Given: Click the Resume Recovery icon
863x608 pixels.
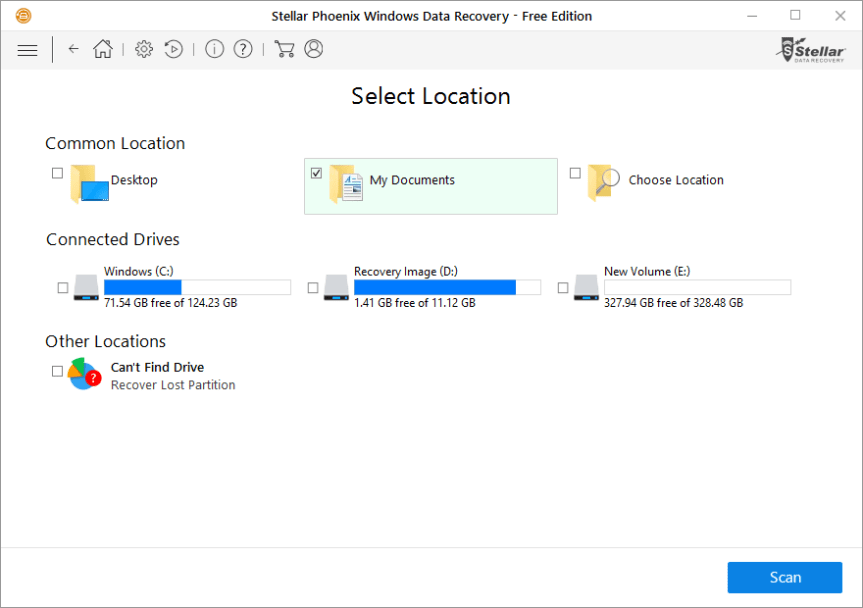Looking at the screenshot, I should pyautogui.click(x=174, y=49).
